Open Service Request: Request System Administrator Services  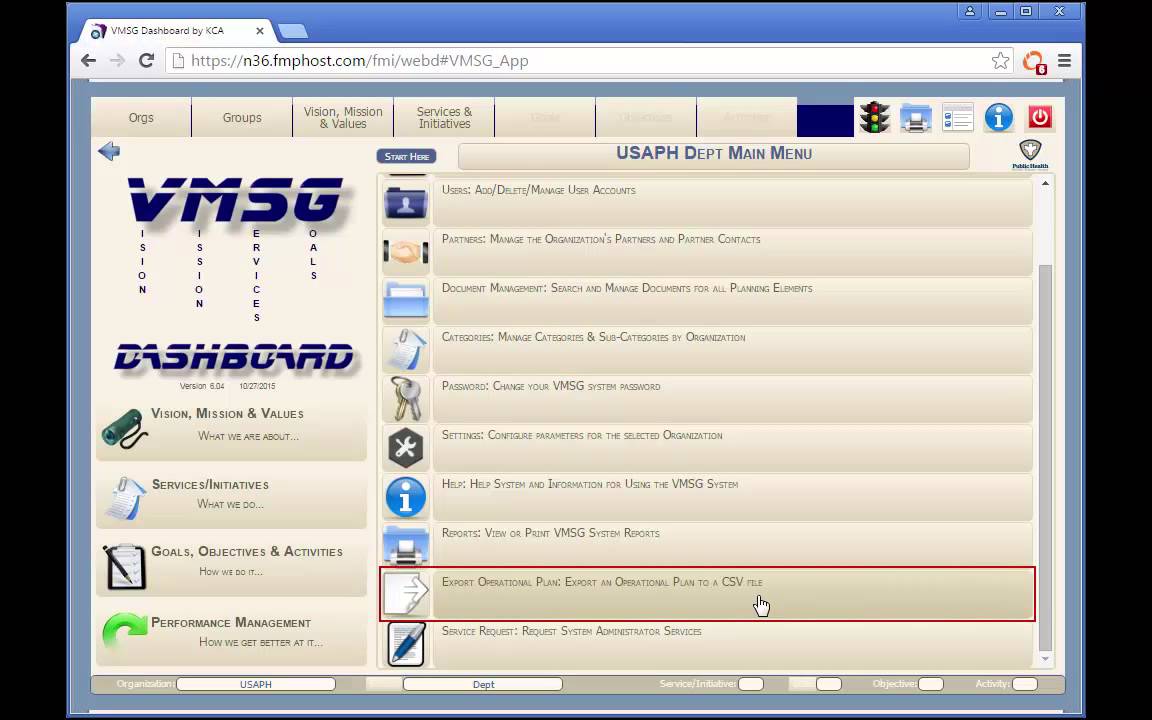pos(732,644)
